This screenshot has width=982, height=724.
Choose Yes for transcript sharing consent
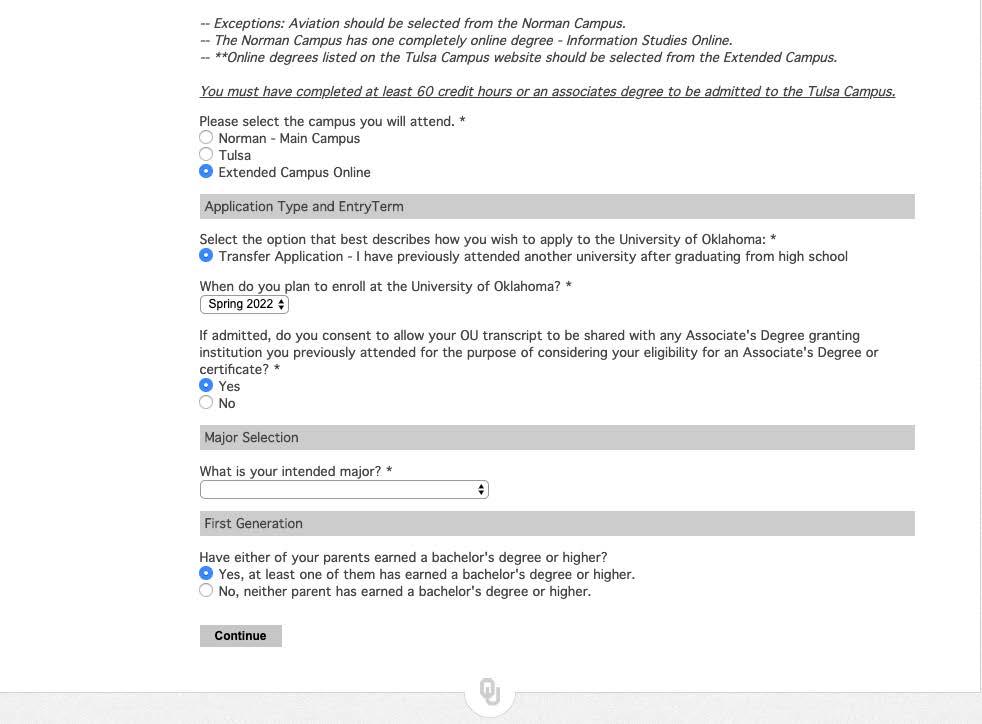tap(206, 385)
